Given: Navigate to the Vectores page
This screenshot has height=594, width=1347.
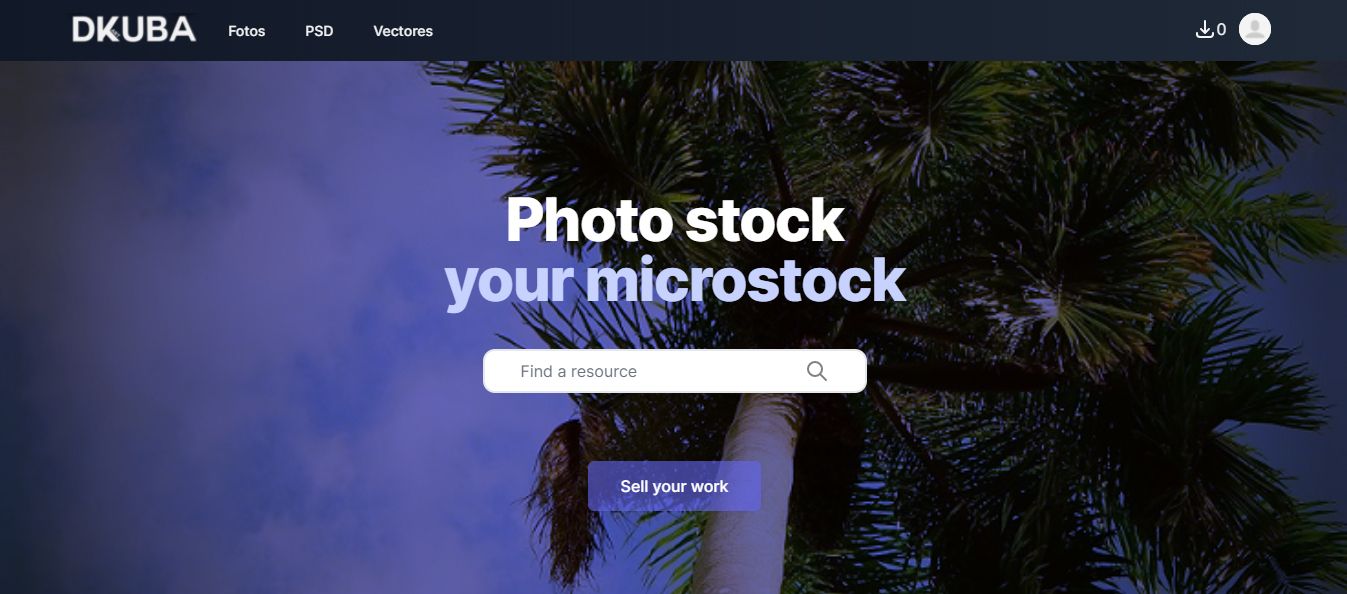Looking at the screenshot, I should click(x=403, y=31).
